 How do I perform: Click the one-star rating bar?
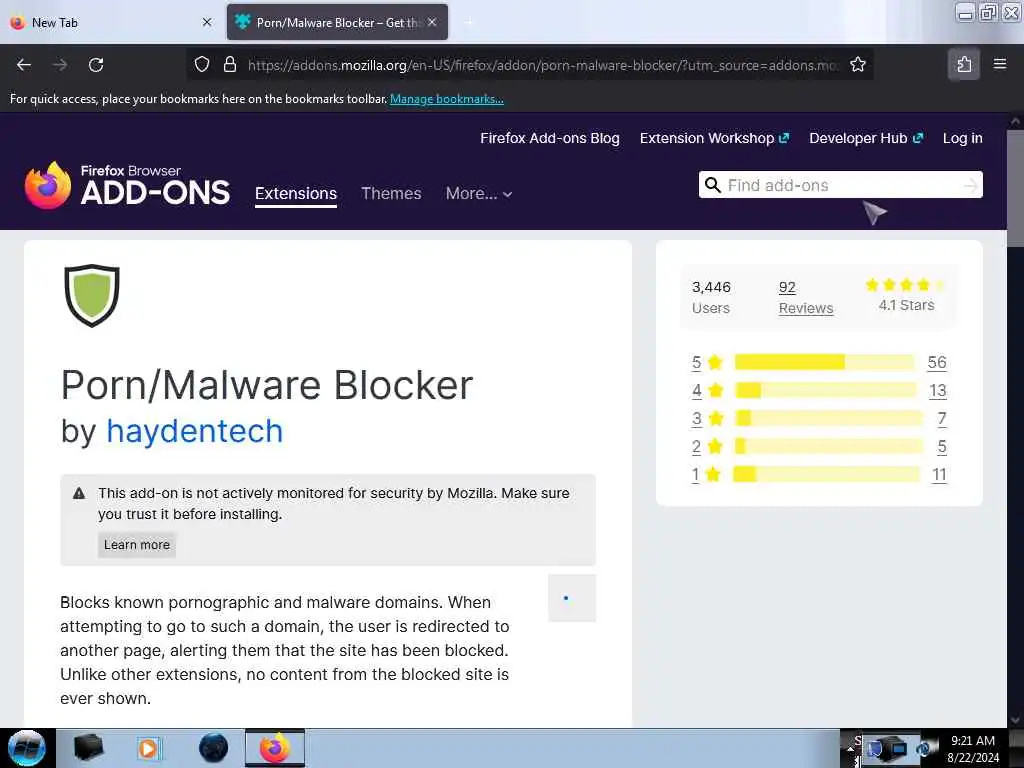click(827, 474)
